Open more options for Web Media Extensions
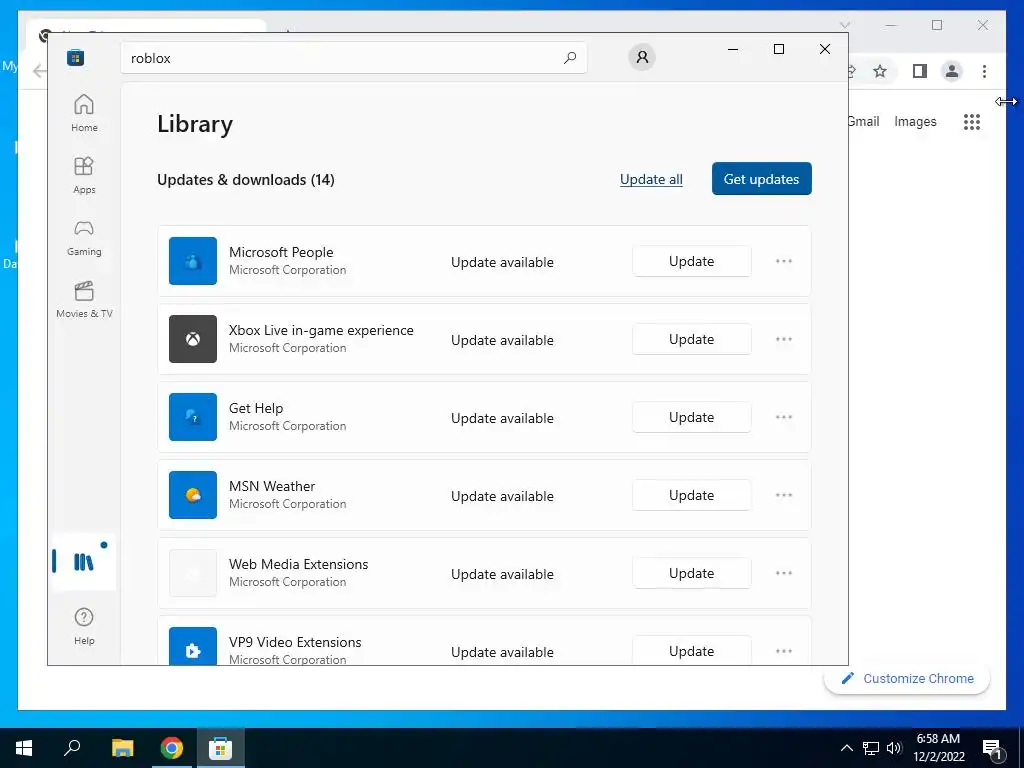 (784, 573)
